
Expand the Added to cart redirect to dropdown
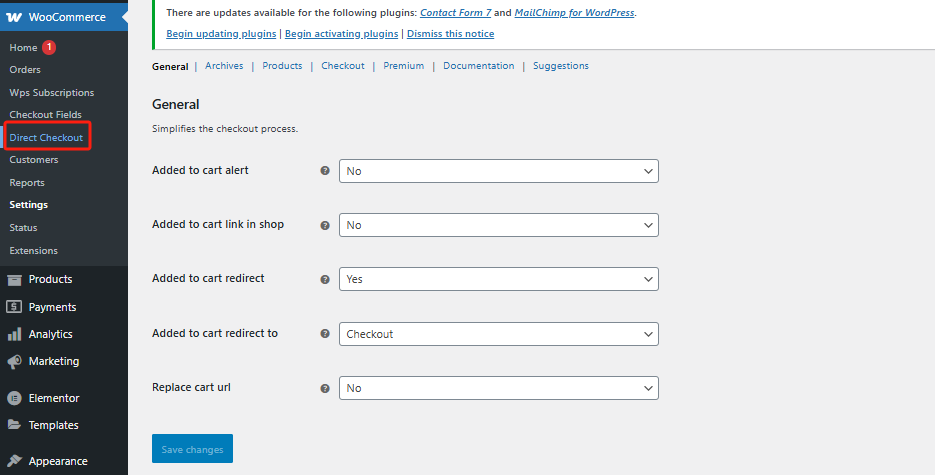click(x=498, y=334)
